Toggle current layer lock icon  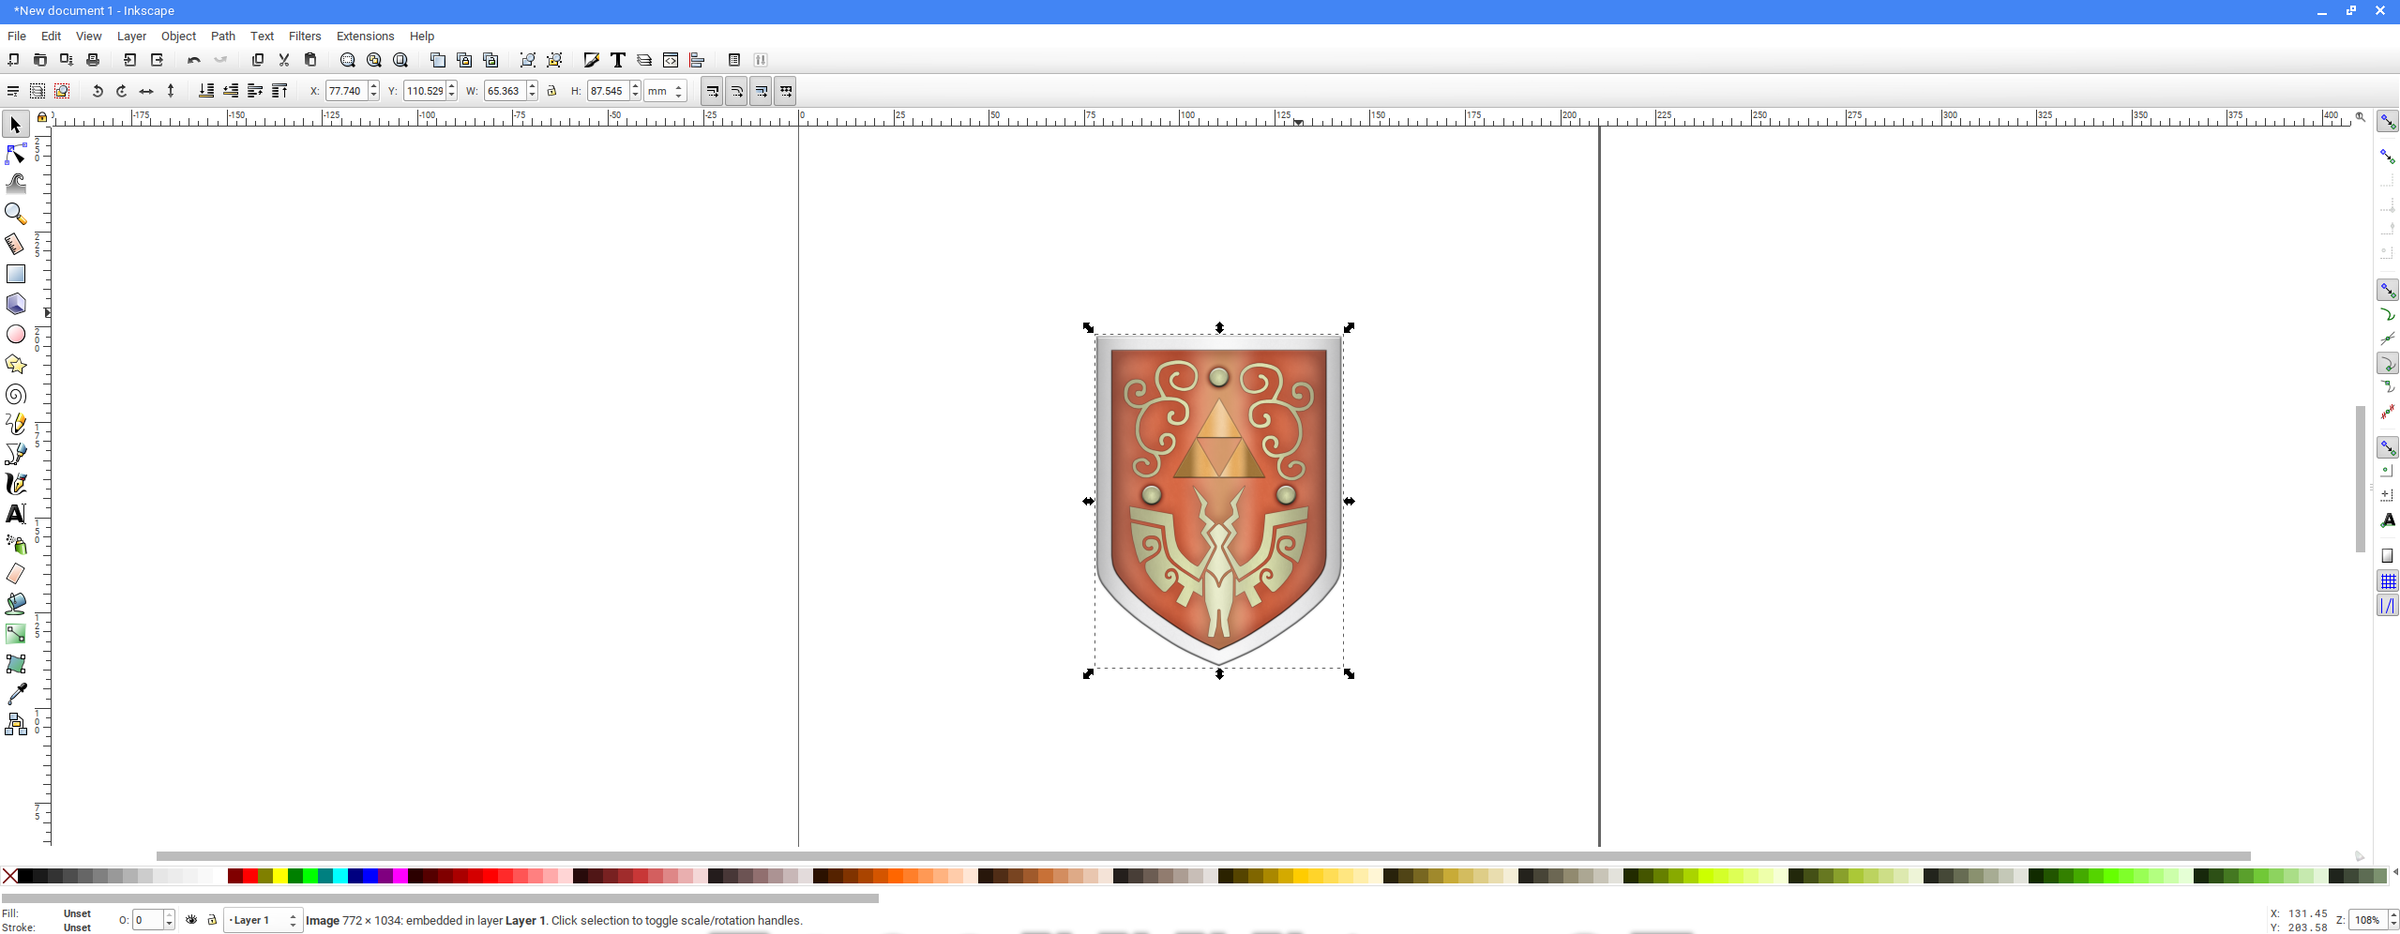[x=212, y=920]
